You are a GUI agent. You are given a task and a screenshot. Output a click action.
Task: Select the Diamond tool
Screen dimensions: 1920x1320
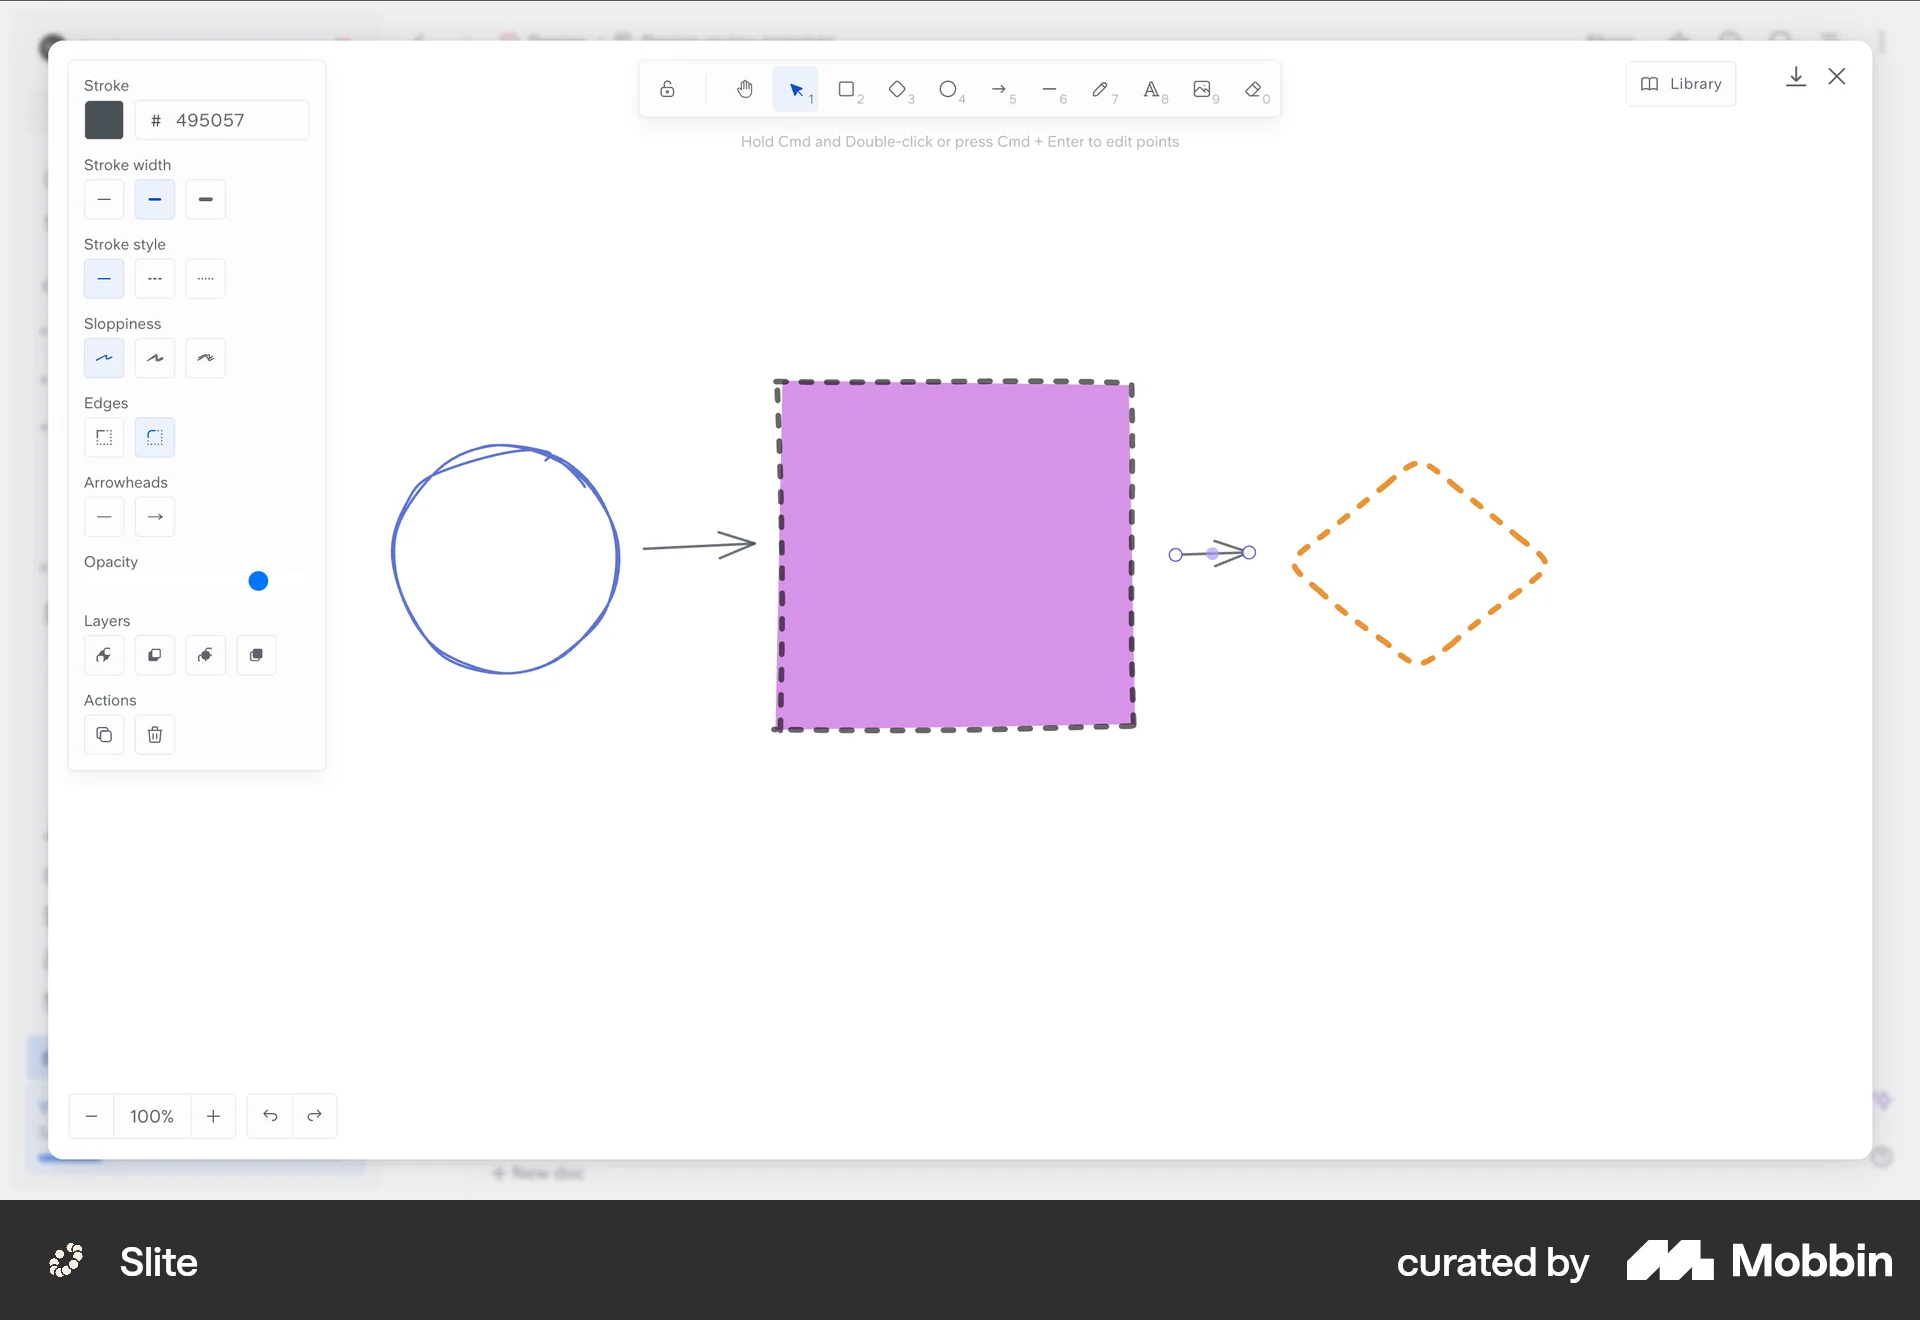898,89
